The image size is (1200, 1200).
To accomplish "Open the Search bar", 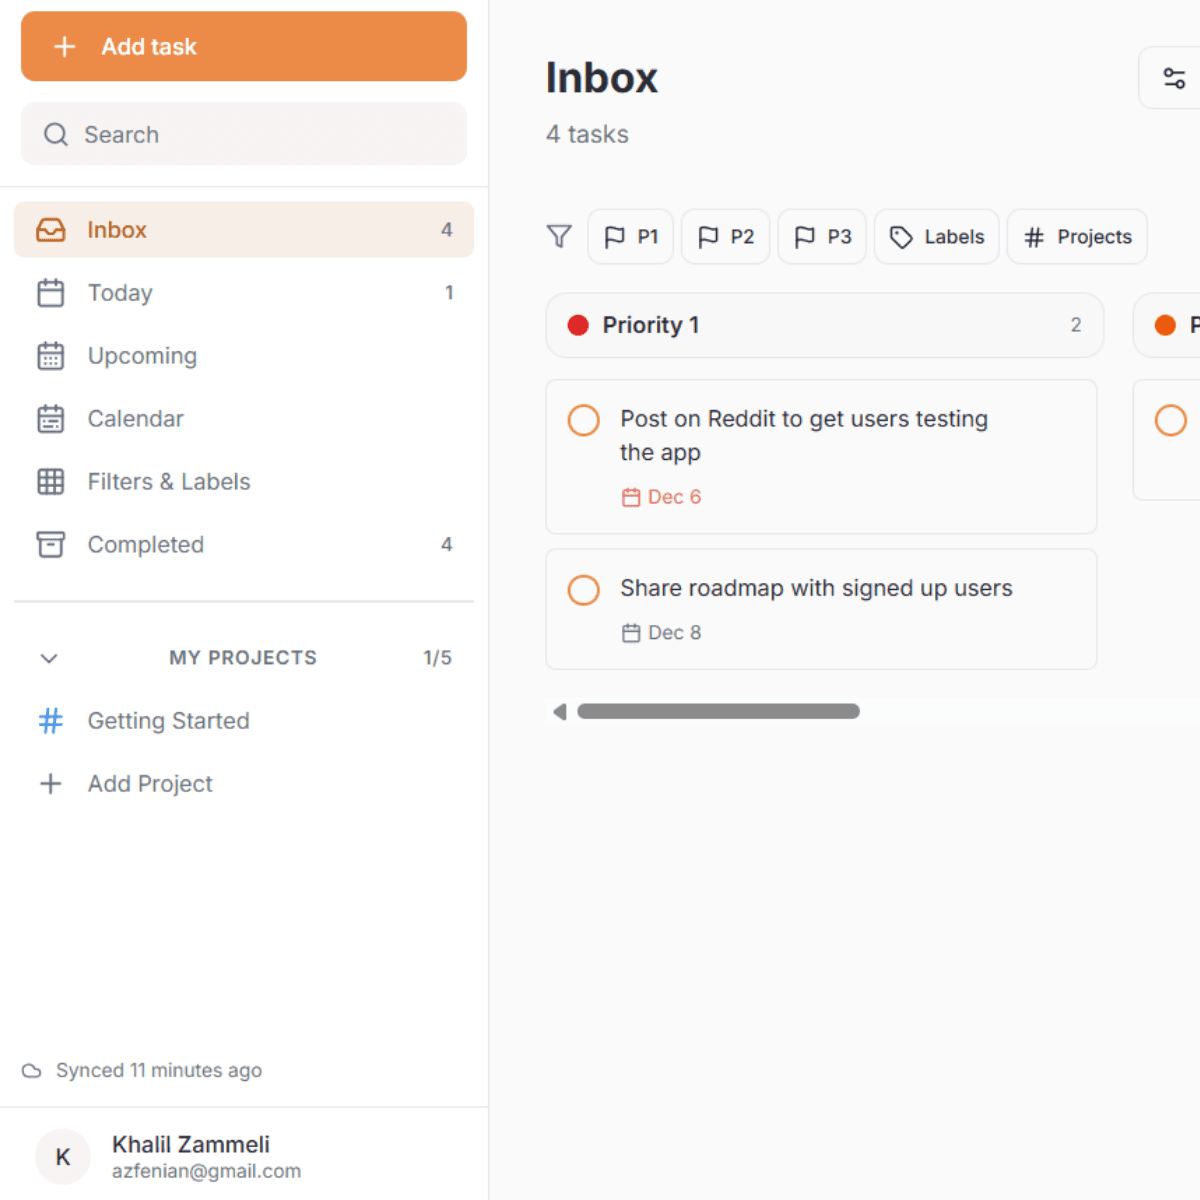I will pos(243,134).
